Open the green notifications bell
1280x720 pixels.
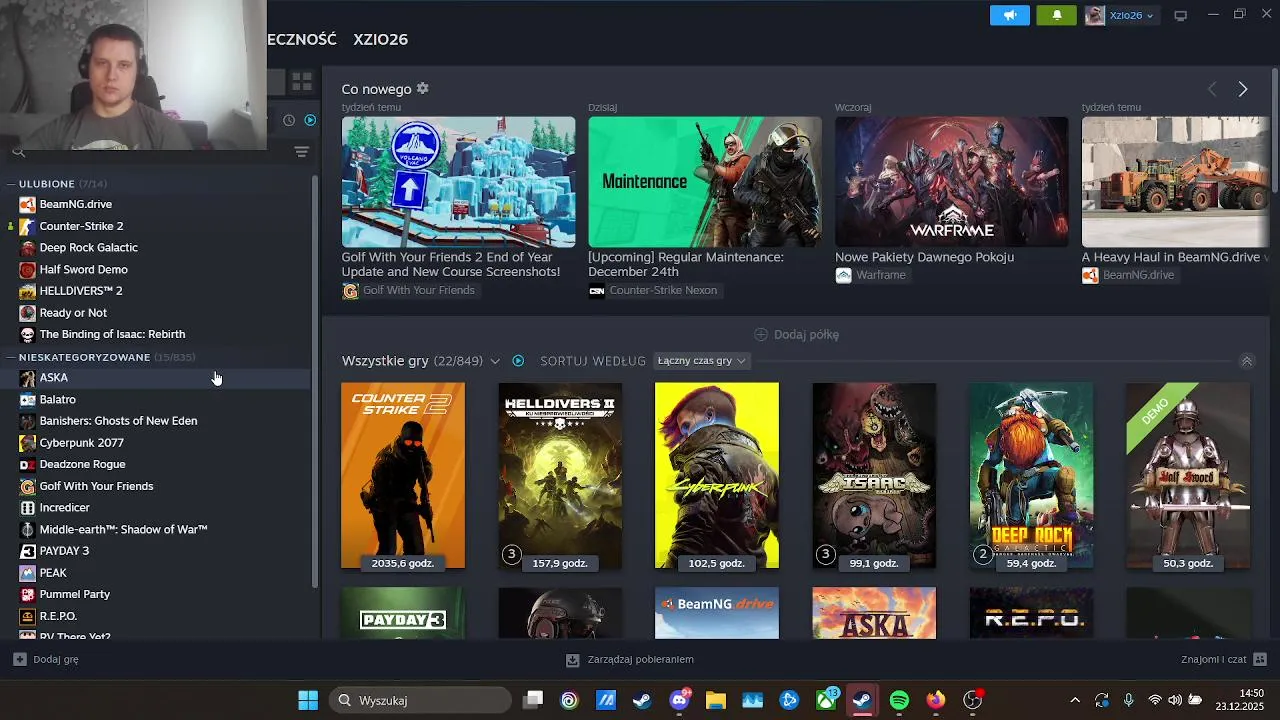pyautogui.click(x=1057, y=15)
